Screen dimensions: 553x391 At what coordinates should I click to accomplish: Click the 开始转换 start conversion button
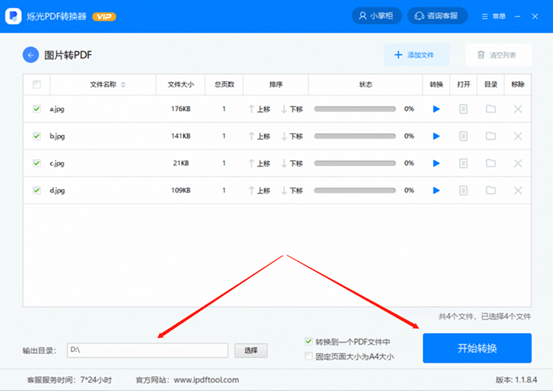[x=477, y=348]
